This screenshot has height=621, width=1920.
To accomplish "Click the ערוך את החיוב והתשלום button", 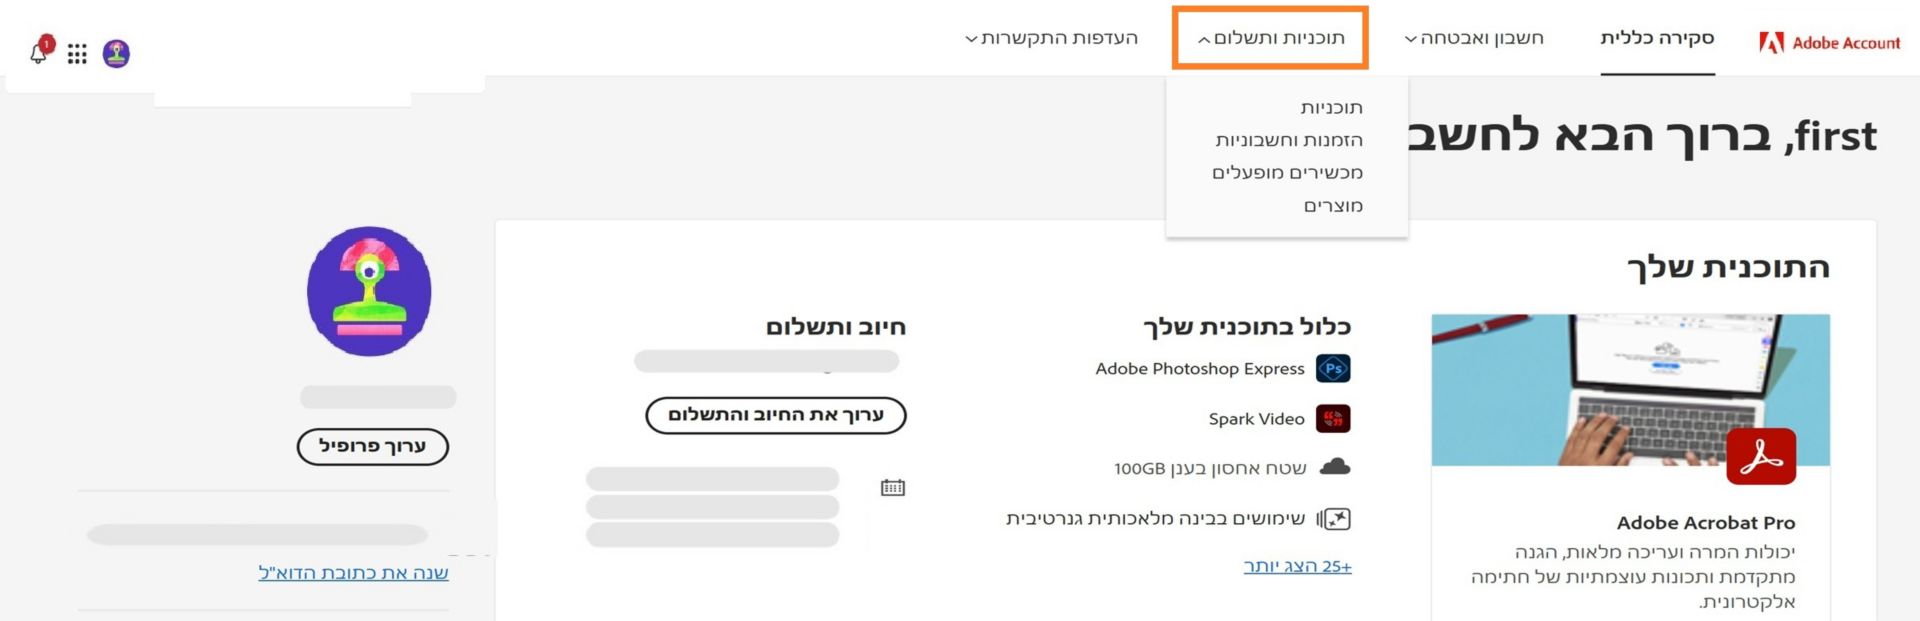I will pos(776,415).
